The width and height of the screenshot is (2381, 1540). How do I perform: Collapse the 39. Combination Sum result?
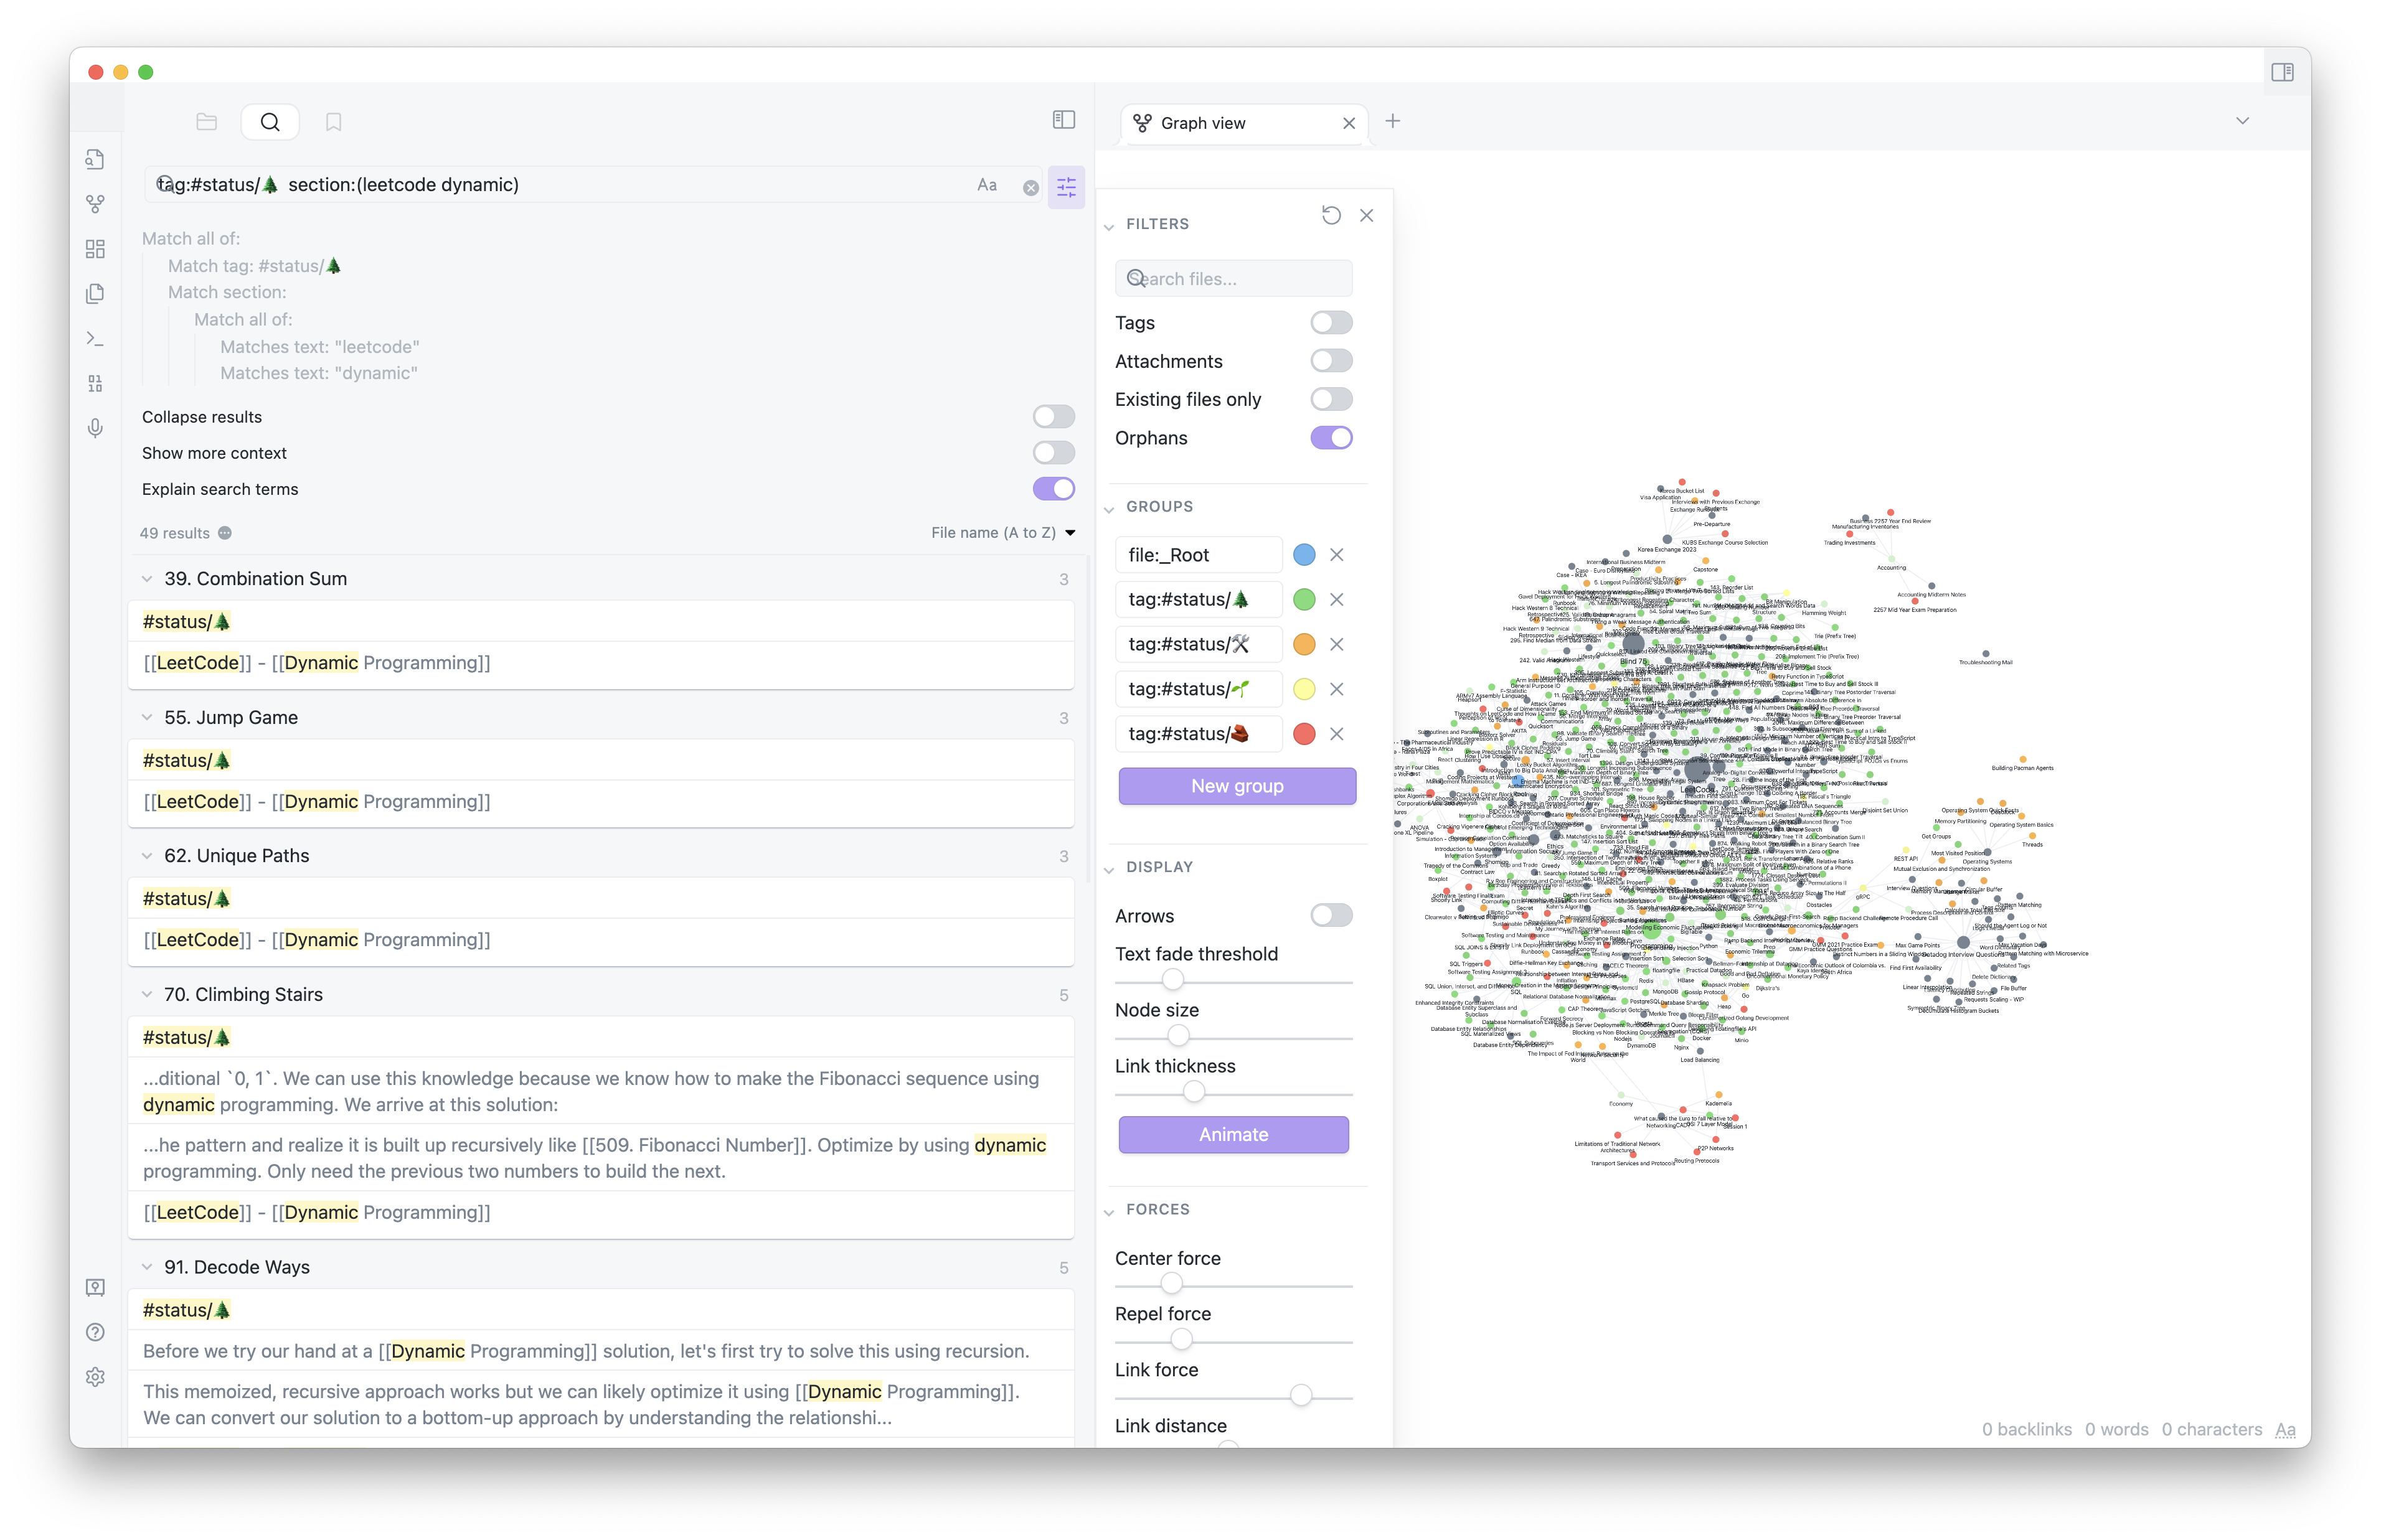coord(147,579)
